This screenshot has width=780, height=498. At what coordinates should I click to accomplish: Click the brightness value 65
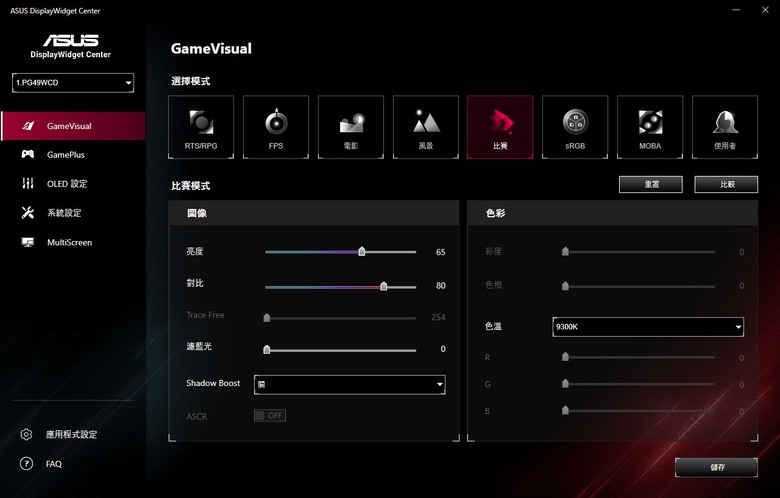tap(440, 252)
